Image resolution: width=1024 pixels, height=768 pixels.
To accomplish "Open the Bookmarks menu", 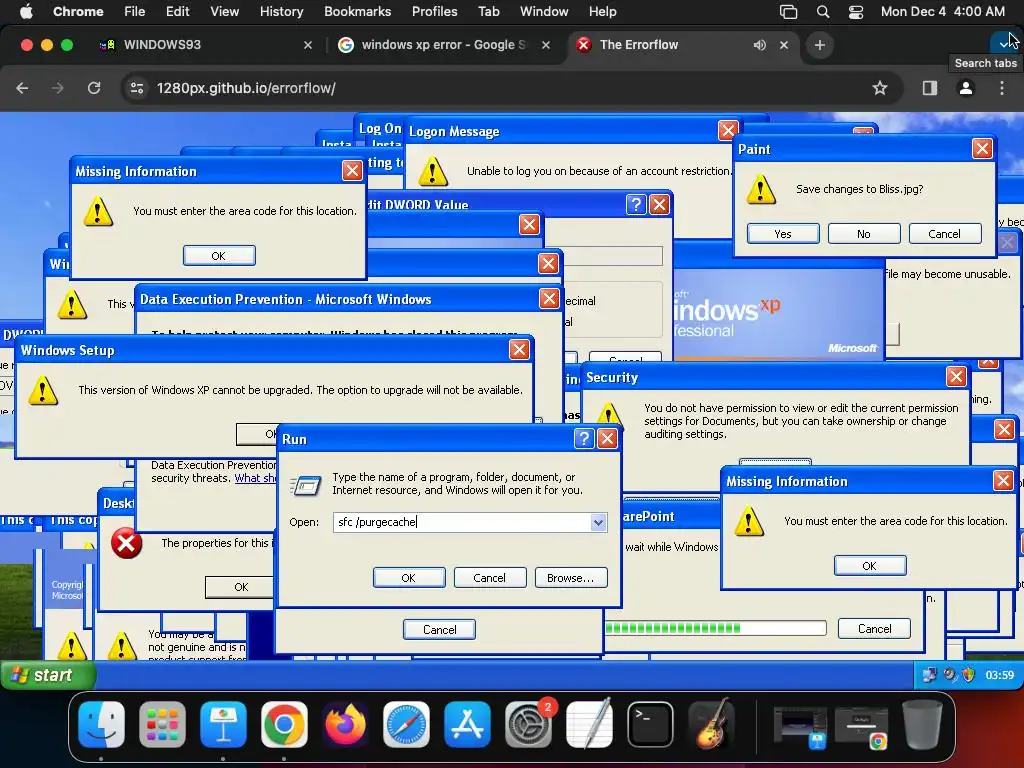I will click(357, 12).
